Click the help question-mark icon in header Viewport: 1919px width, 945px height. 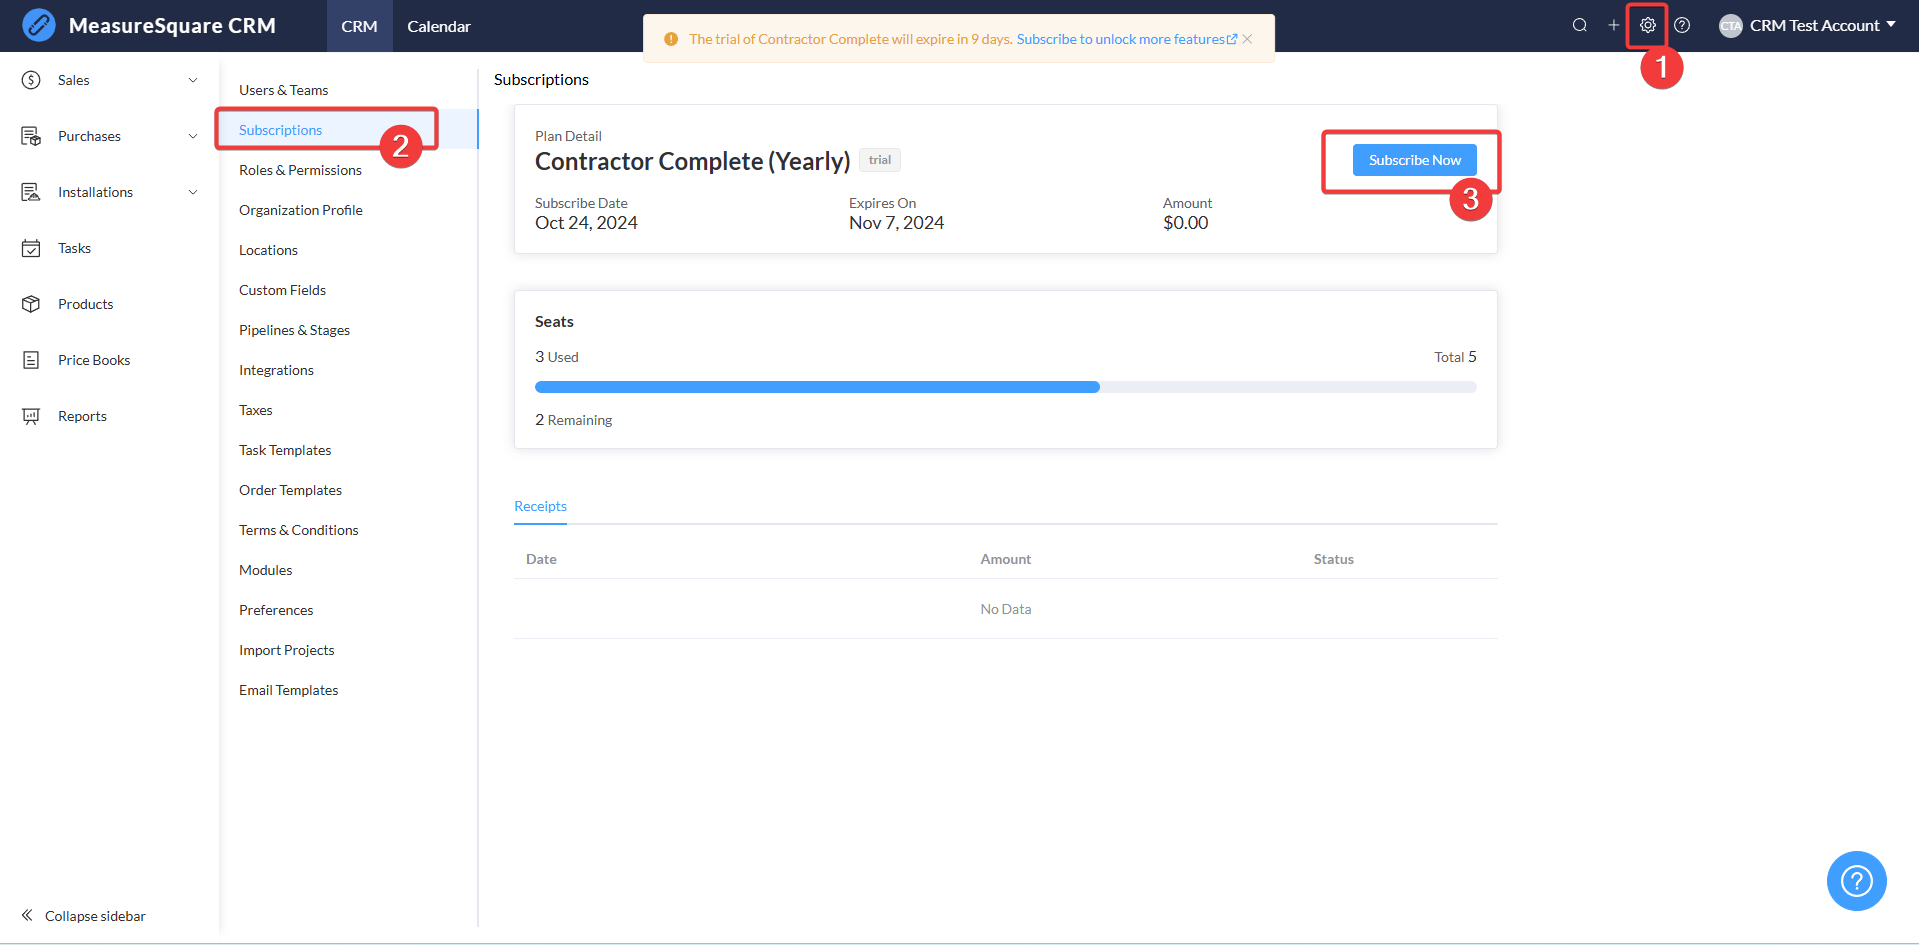(x=1683, y=25)
